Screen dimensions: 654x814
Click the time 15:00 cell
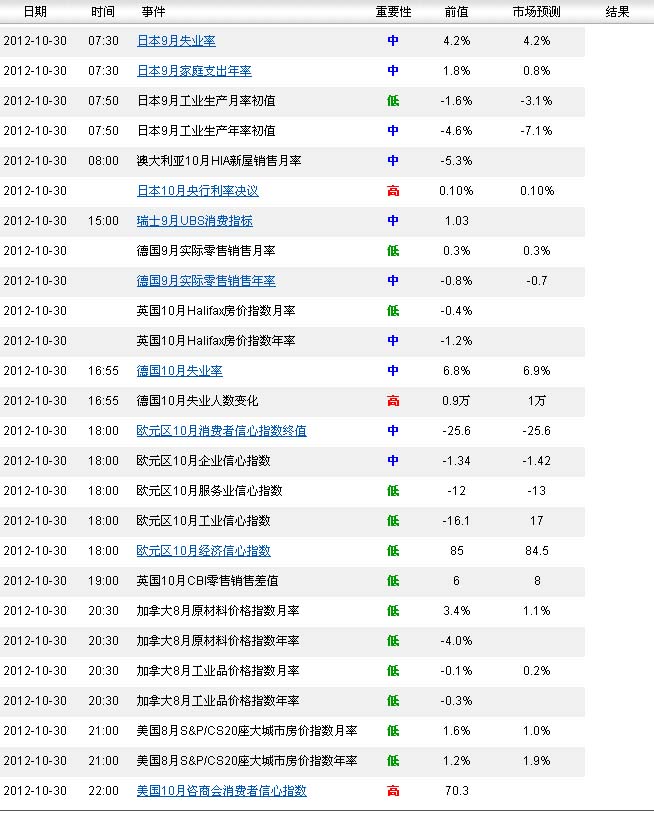[103, 221]
